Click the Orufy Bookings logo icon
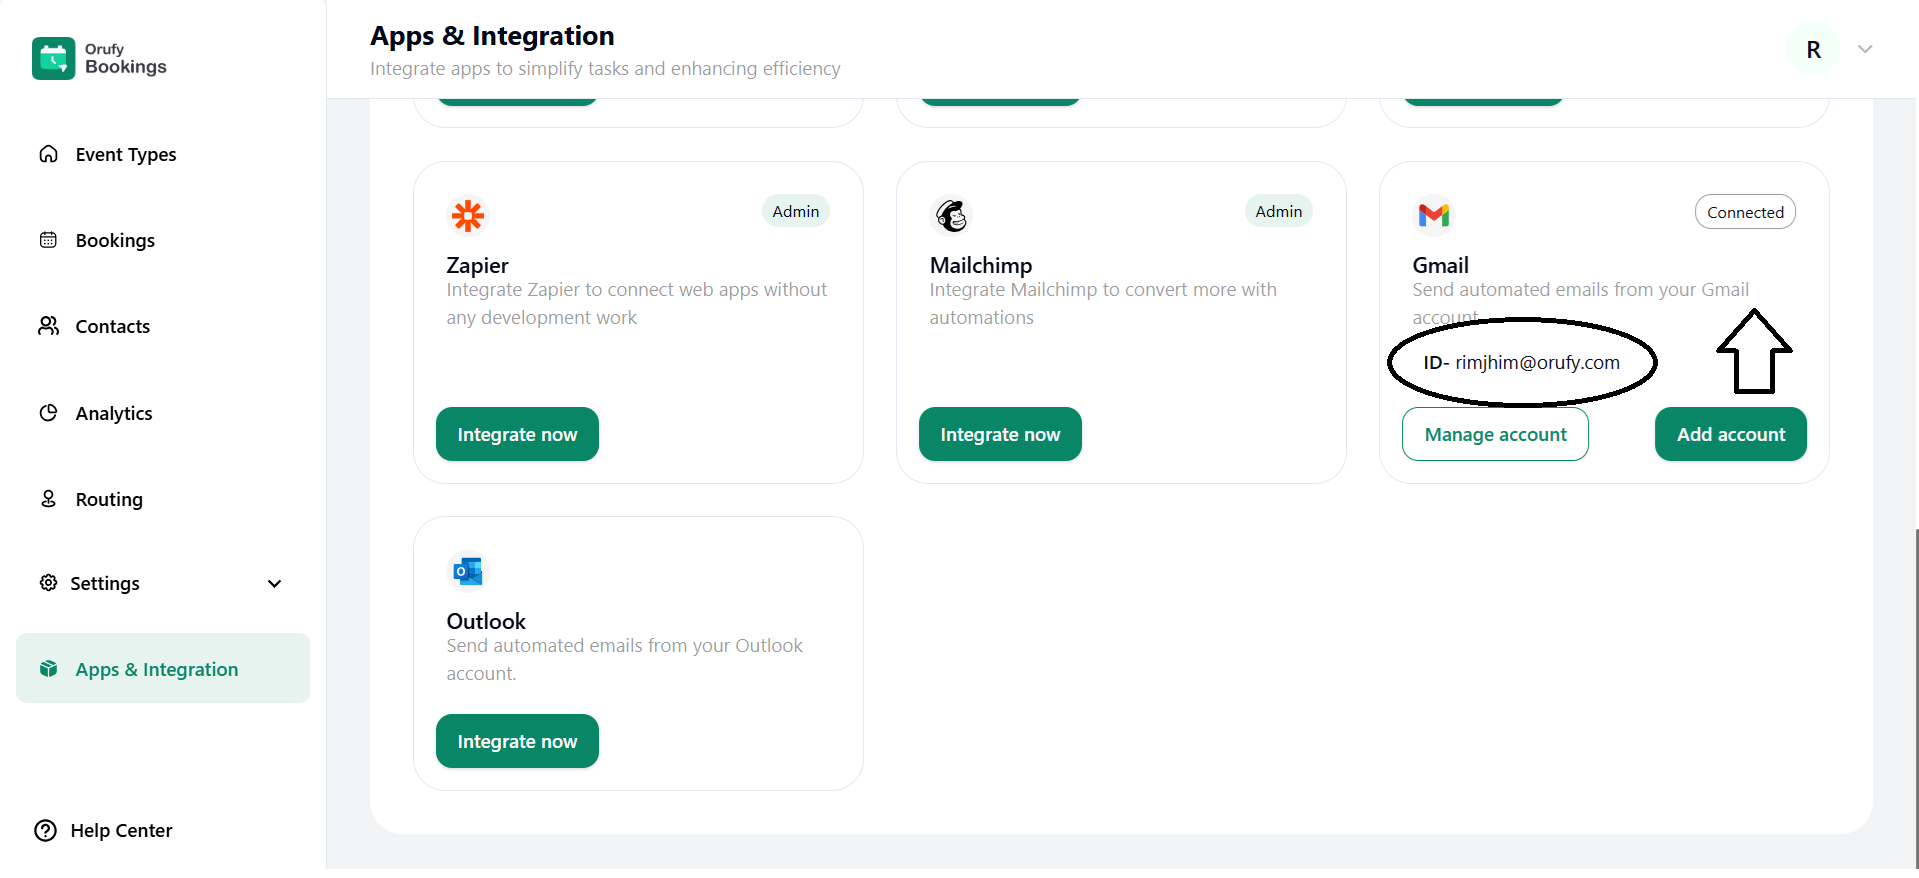 pos(54,58)
